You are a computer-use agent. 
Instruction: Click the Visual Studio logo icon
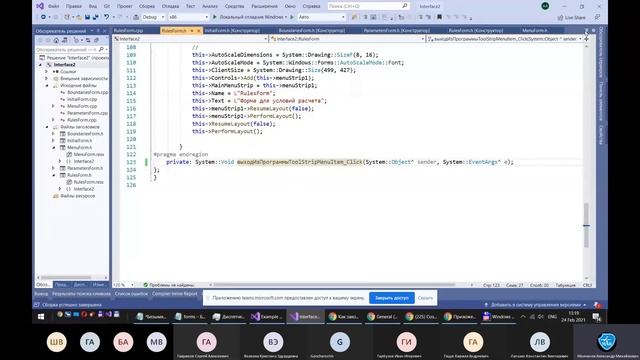(x=40, y=6)
